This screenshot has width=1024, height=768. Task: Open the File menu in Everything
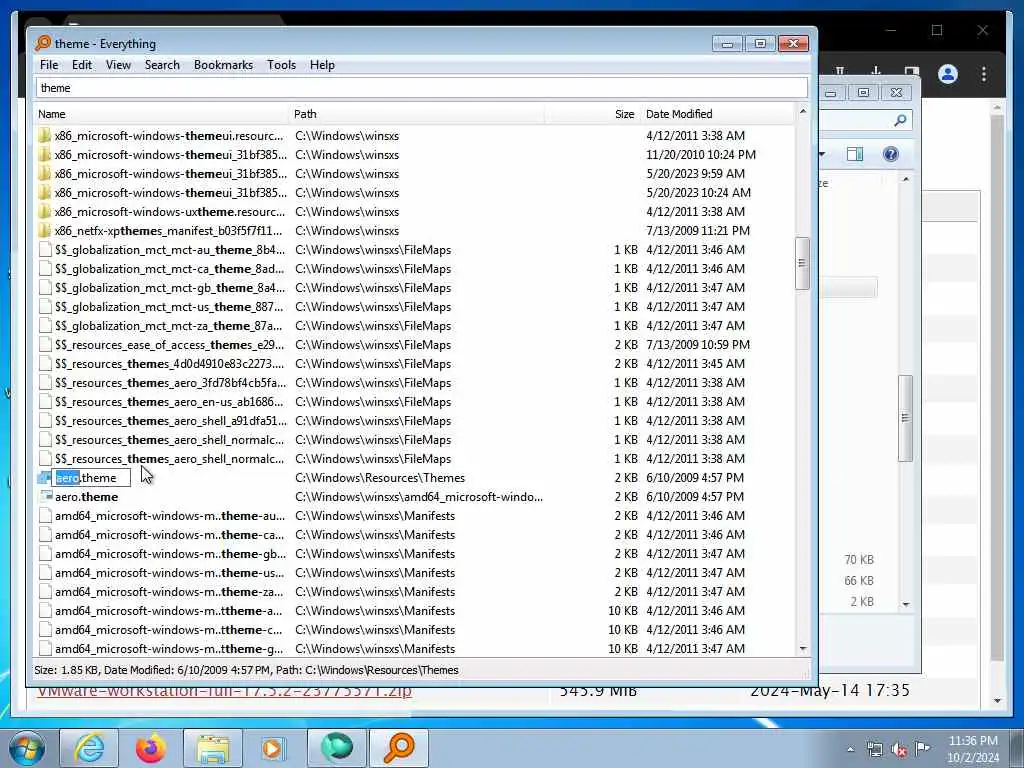tap(49, 65)
